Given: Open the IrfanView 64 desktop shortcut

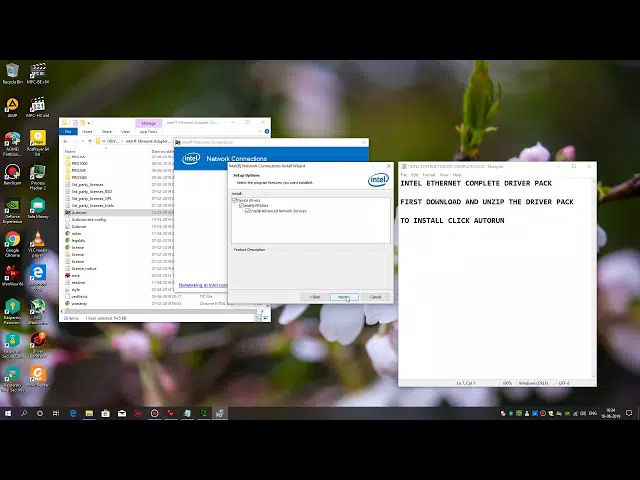Looking at the screenshot, I should 12,276.
